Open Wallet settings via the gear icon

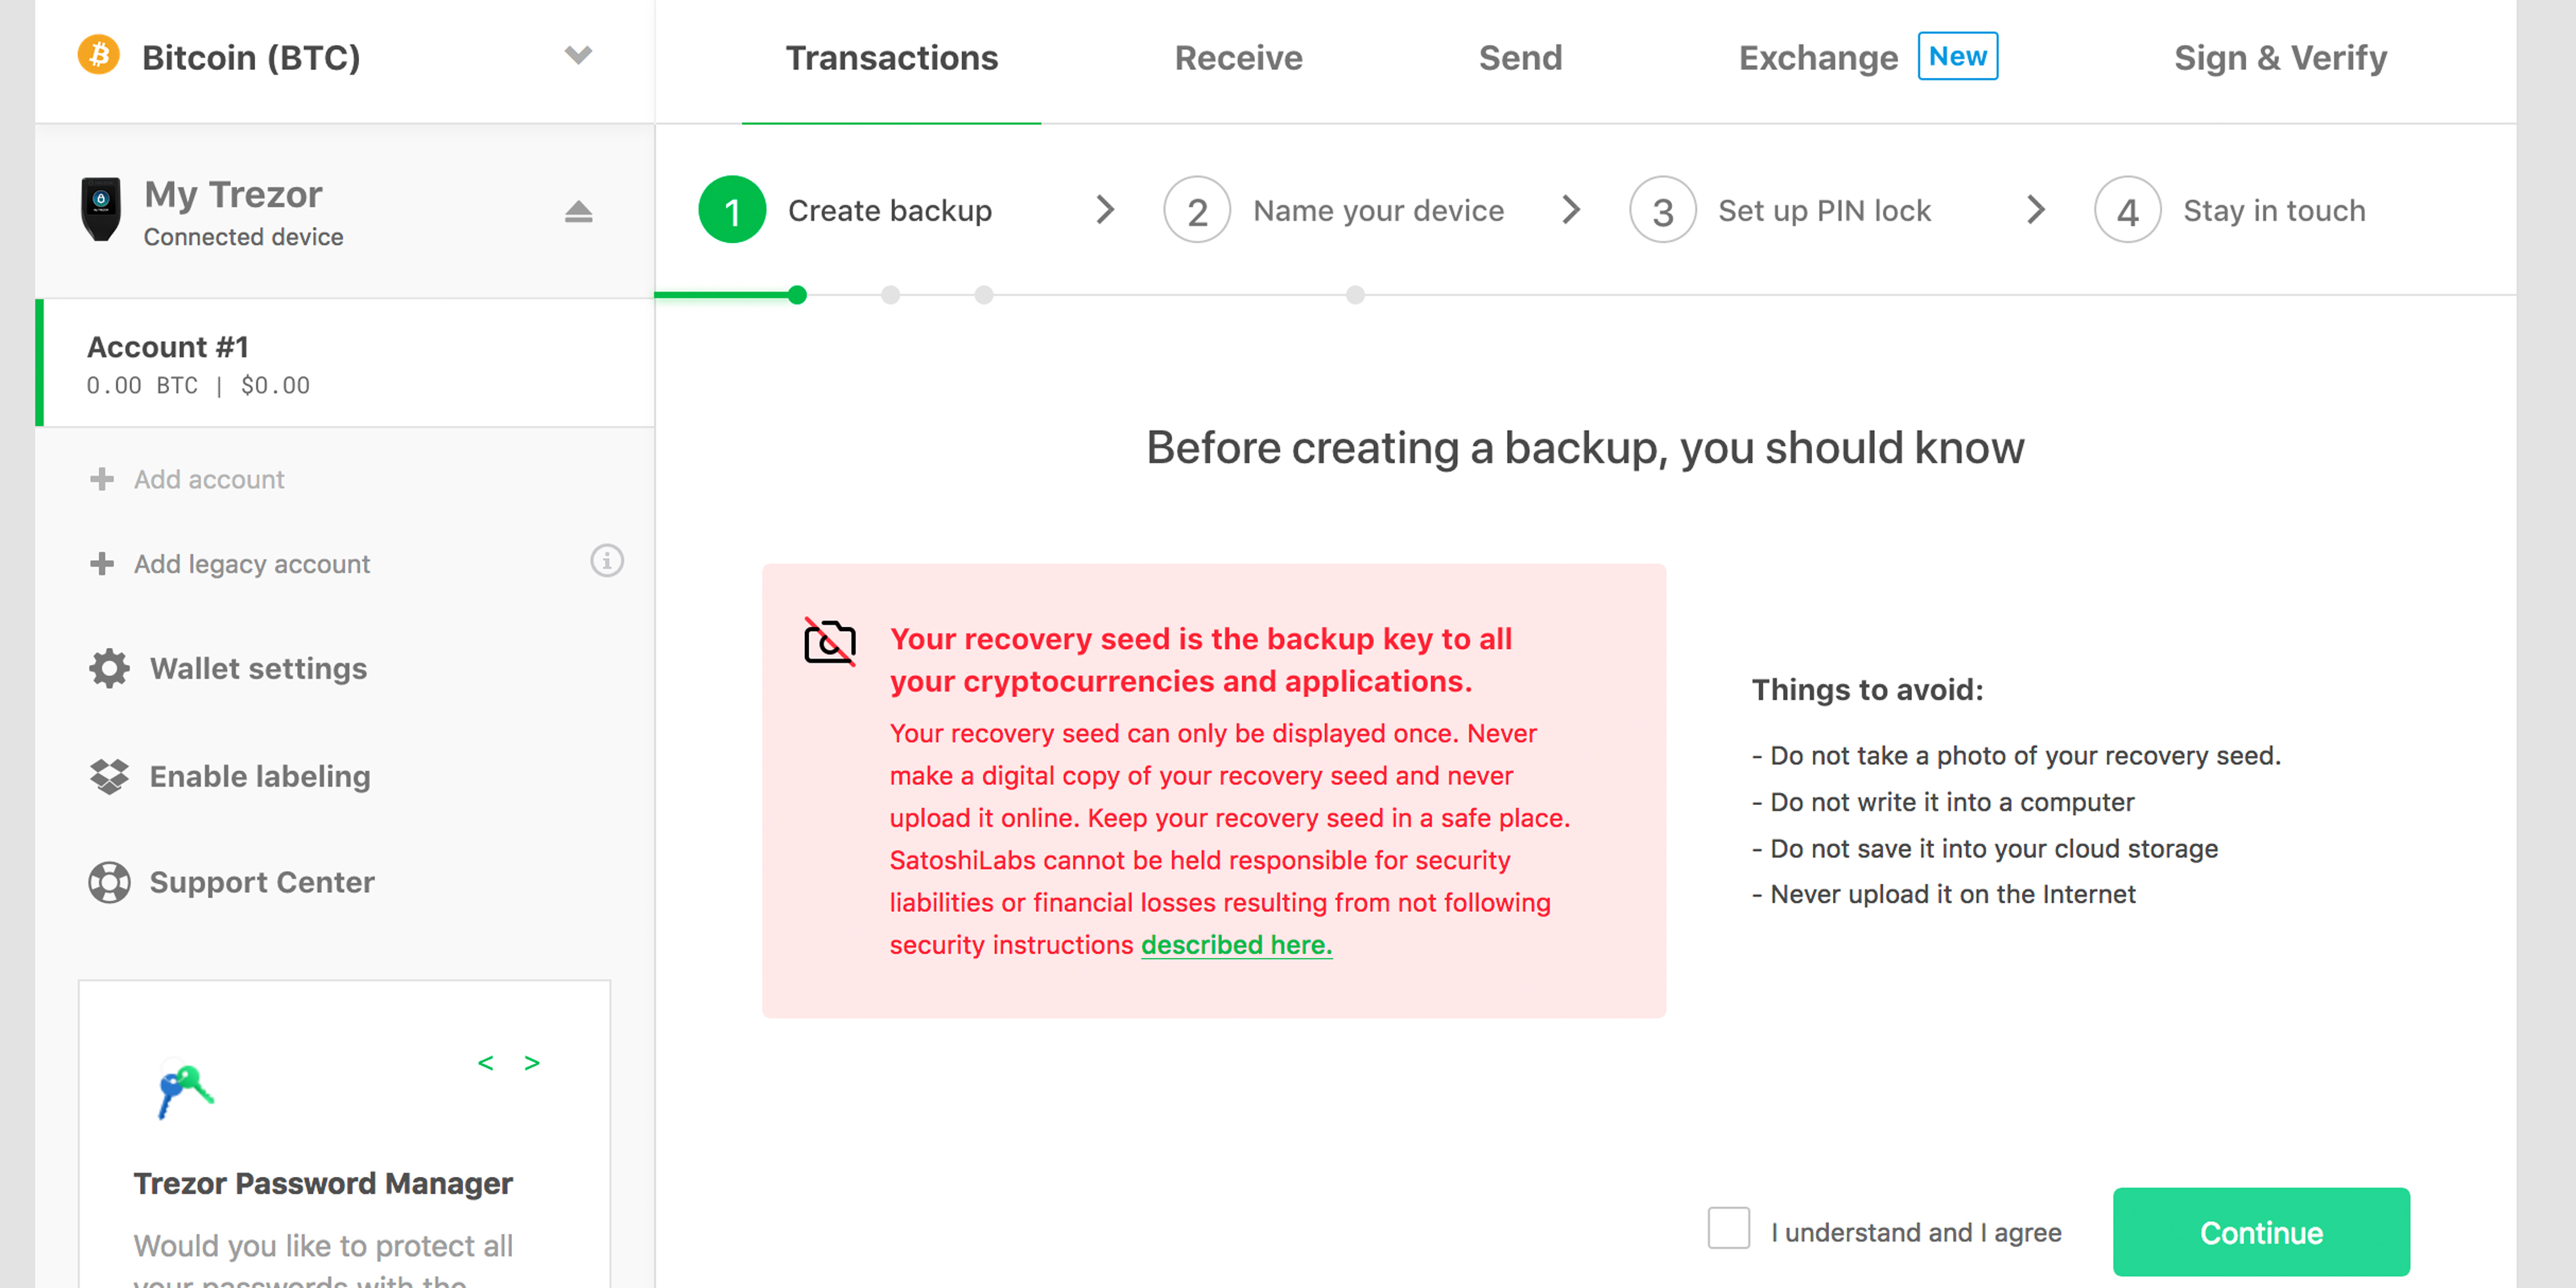click(108, 668)
